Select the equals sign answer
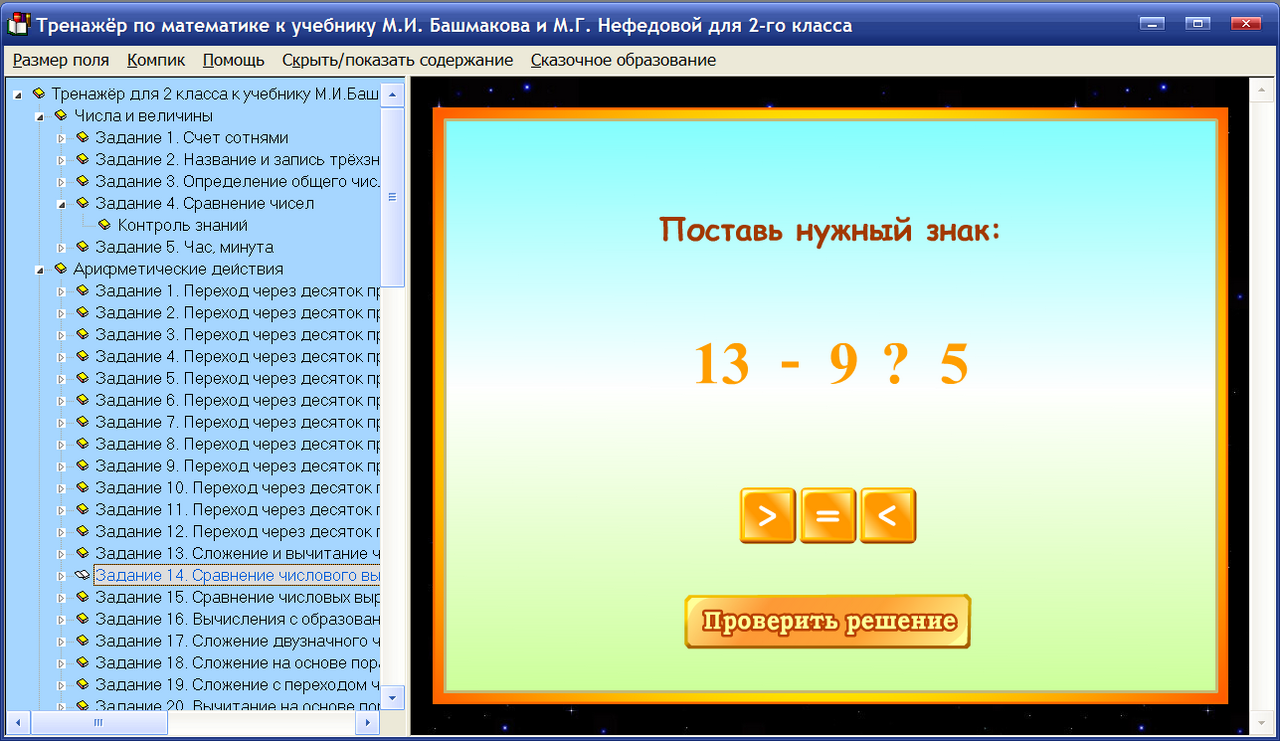Screen dimensions: 1280x741 coord(828,515)
